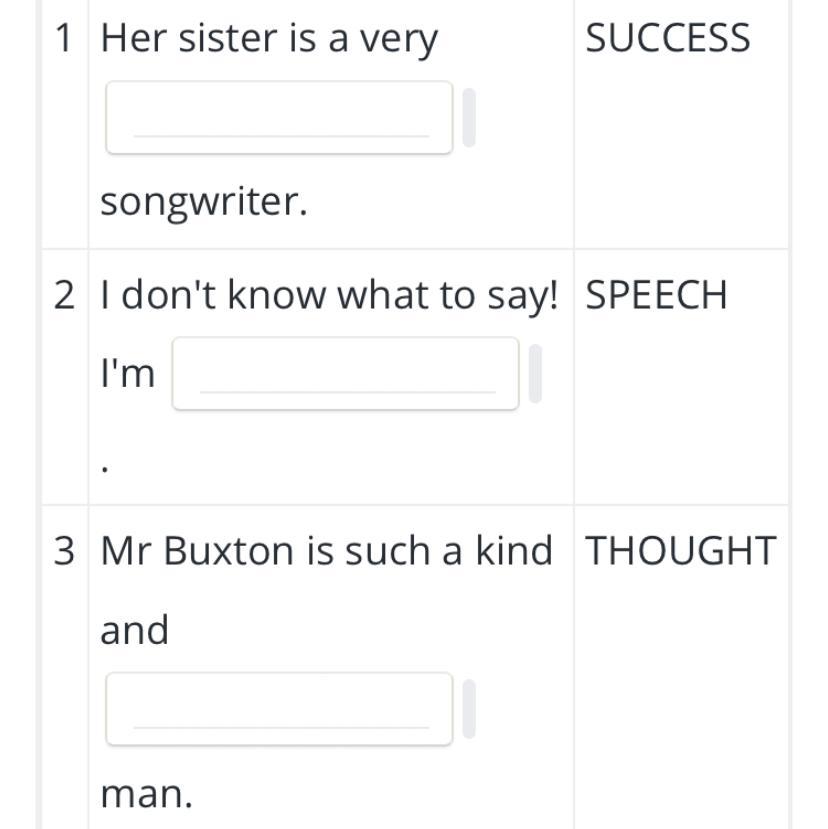Click the text "I don't know what to say!"
Screen dimensions: 828x829
click(x=329, y=295)
